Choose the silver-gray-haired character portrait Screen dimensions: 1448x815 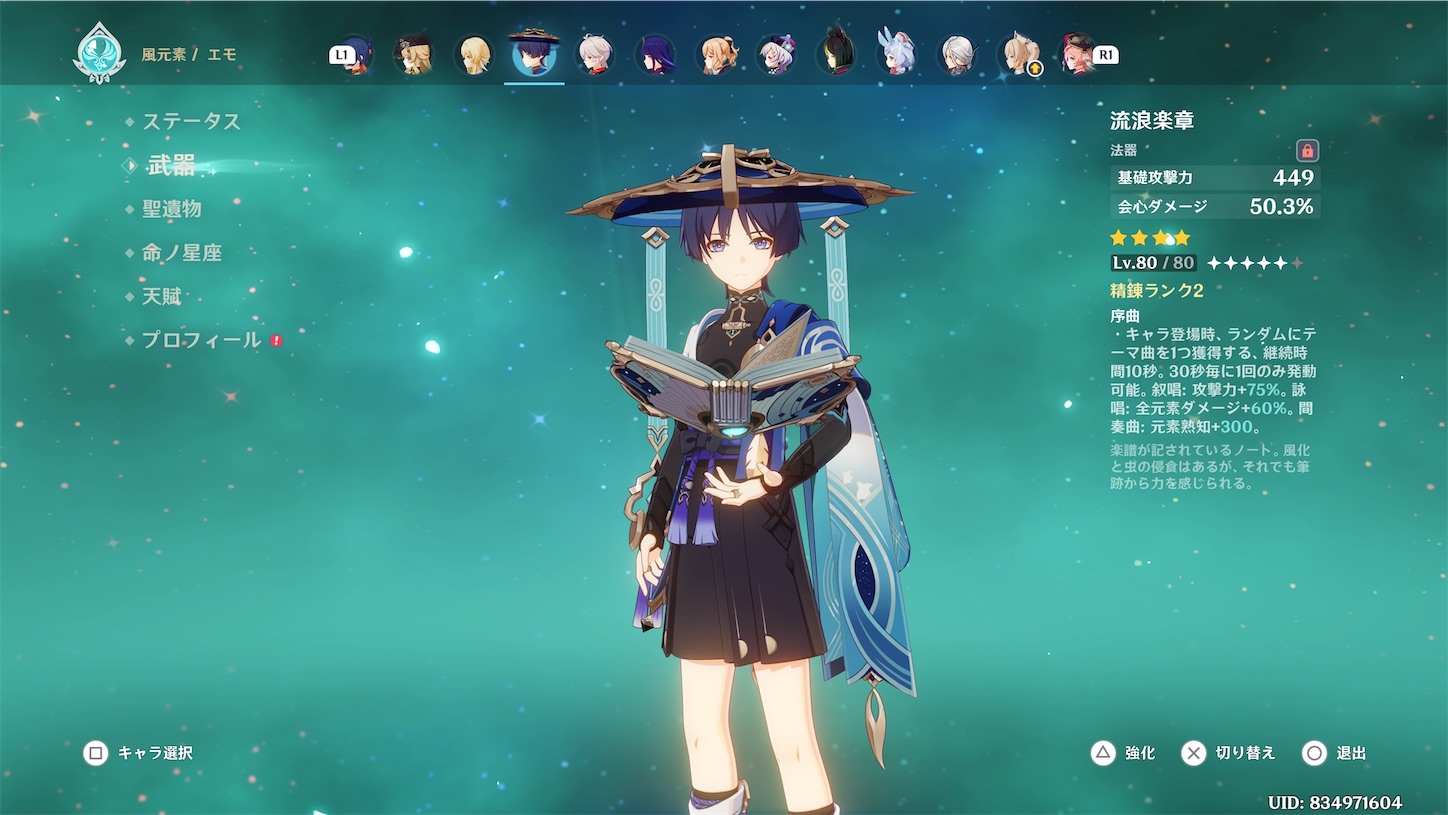click(957, 55)
